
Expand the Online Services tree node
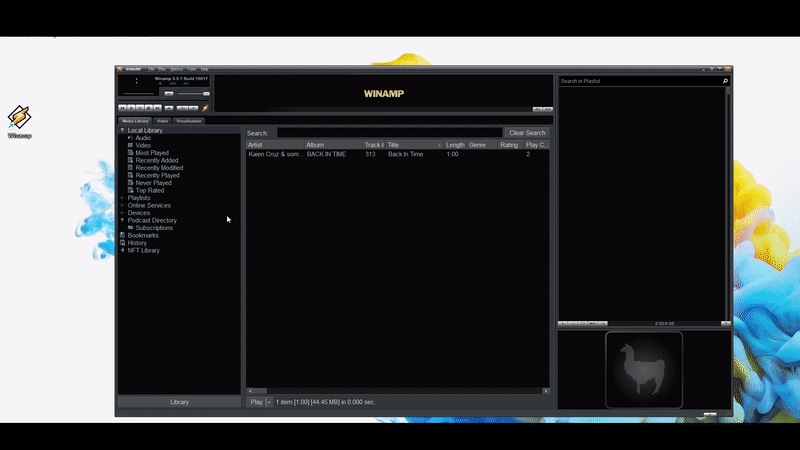[x=122, y=206]
